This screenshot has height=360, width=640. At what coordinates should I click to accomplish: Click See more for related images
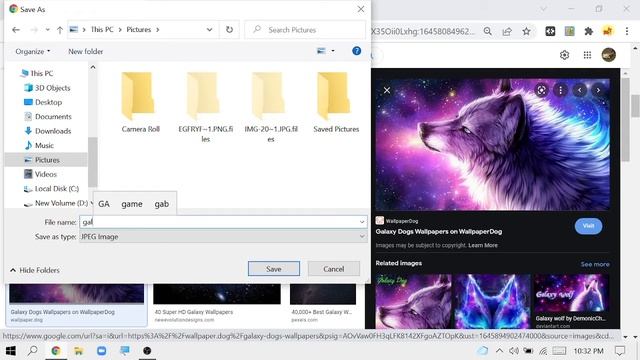(x=595, y=264)
